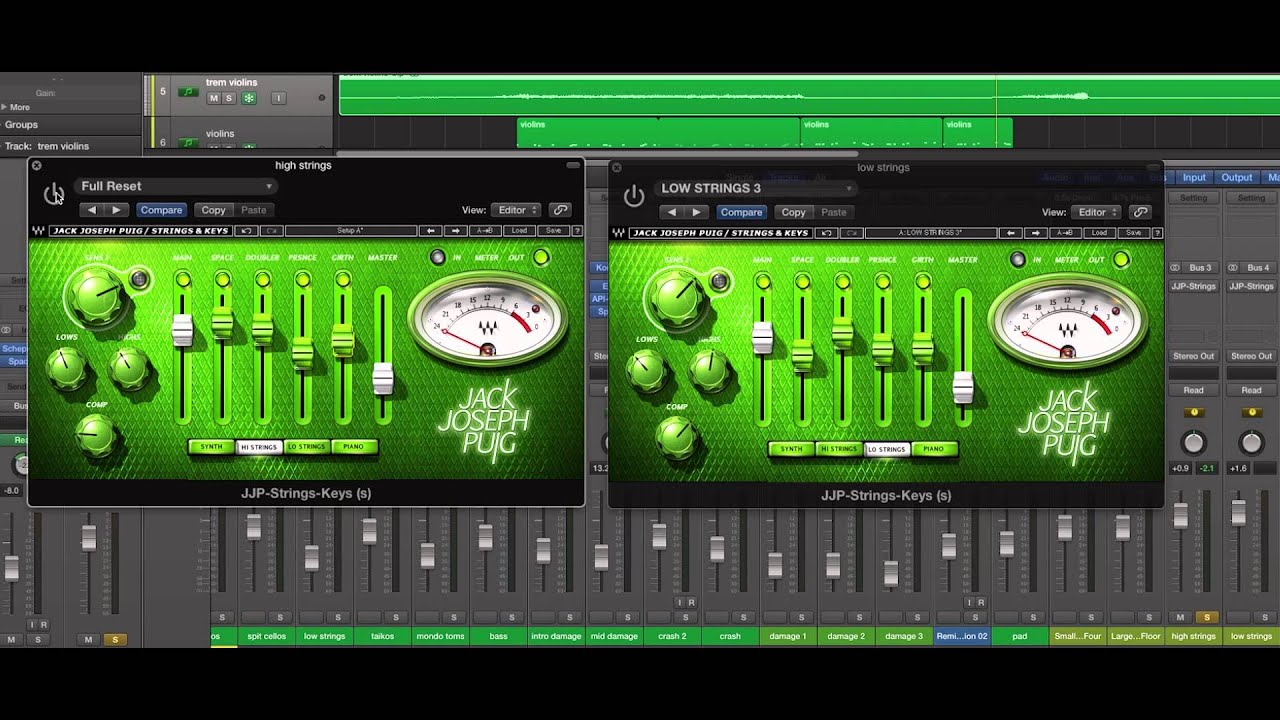Click link icon in low strings plugin
1280x720 pixels.
1140,212
